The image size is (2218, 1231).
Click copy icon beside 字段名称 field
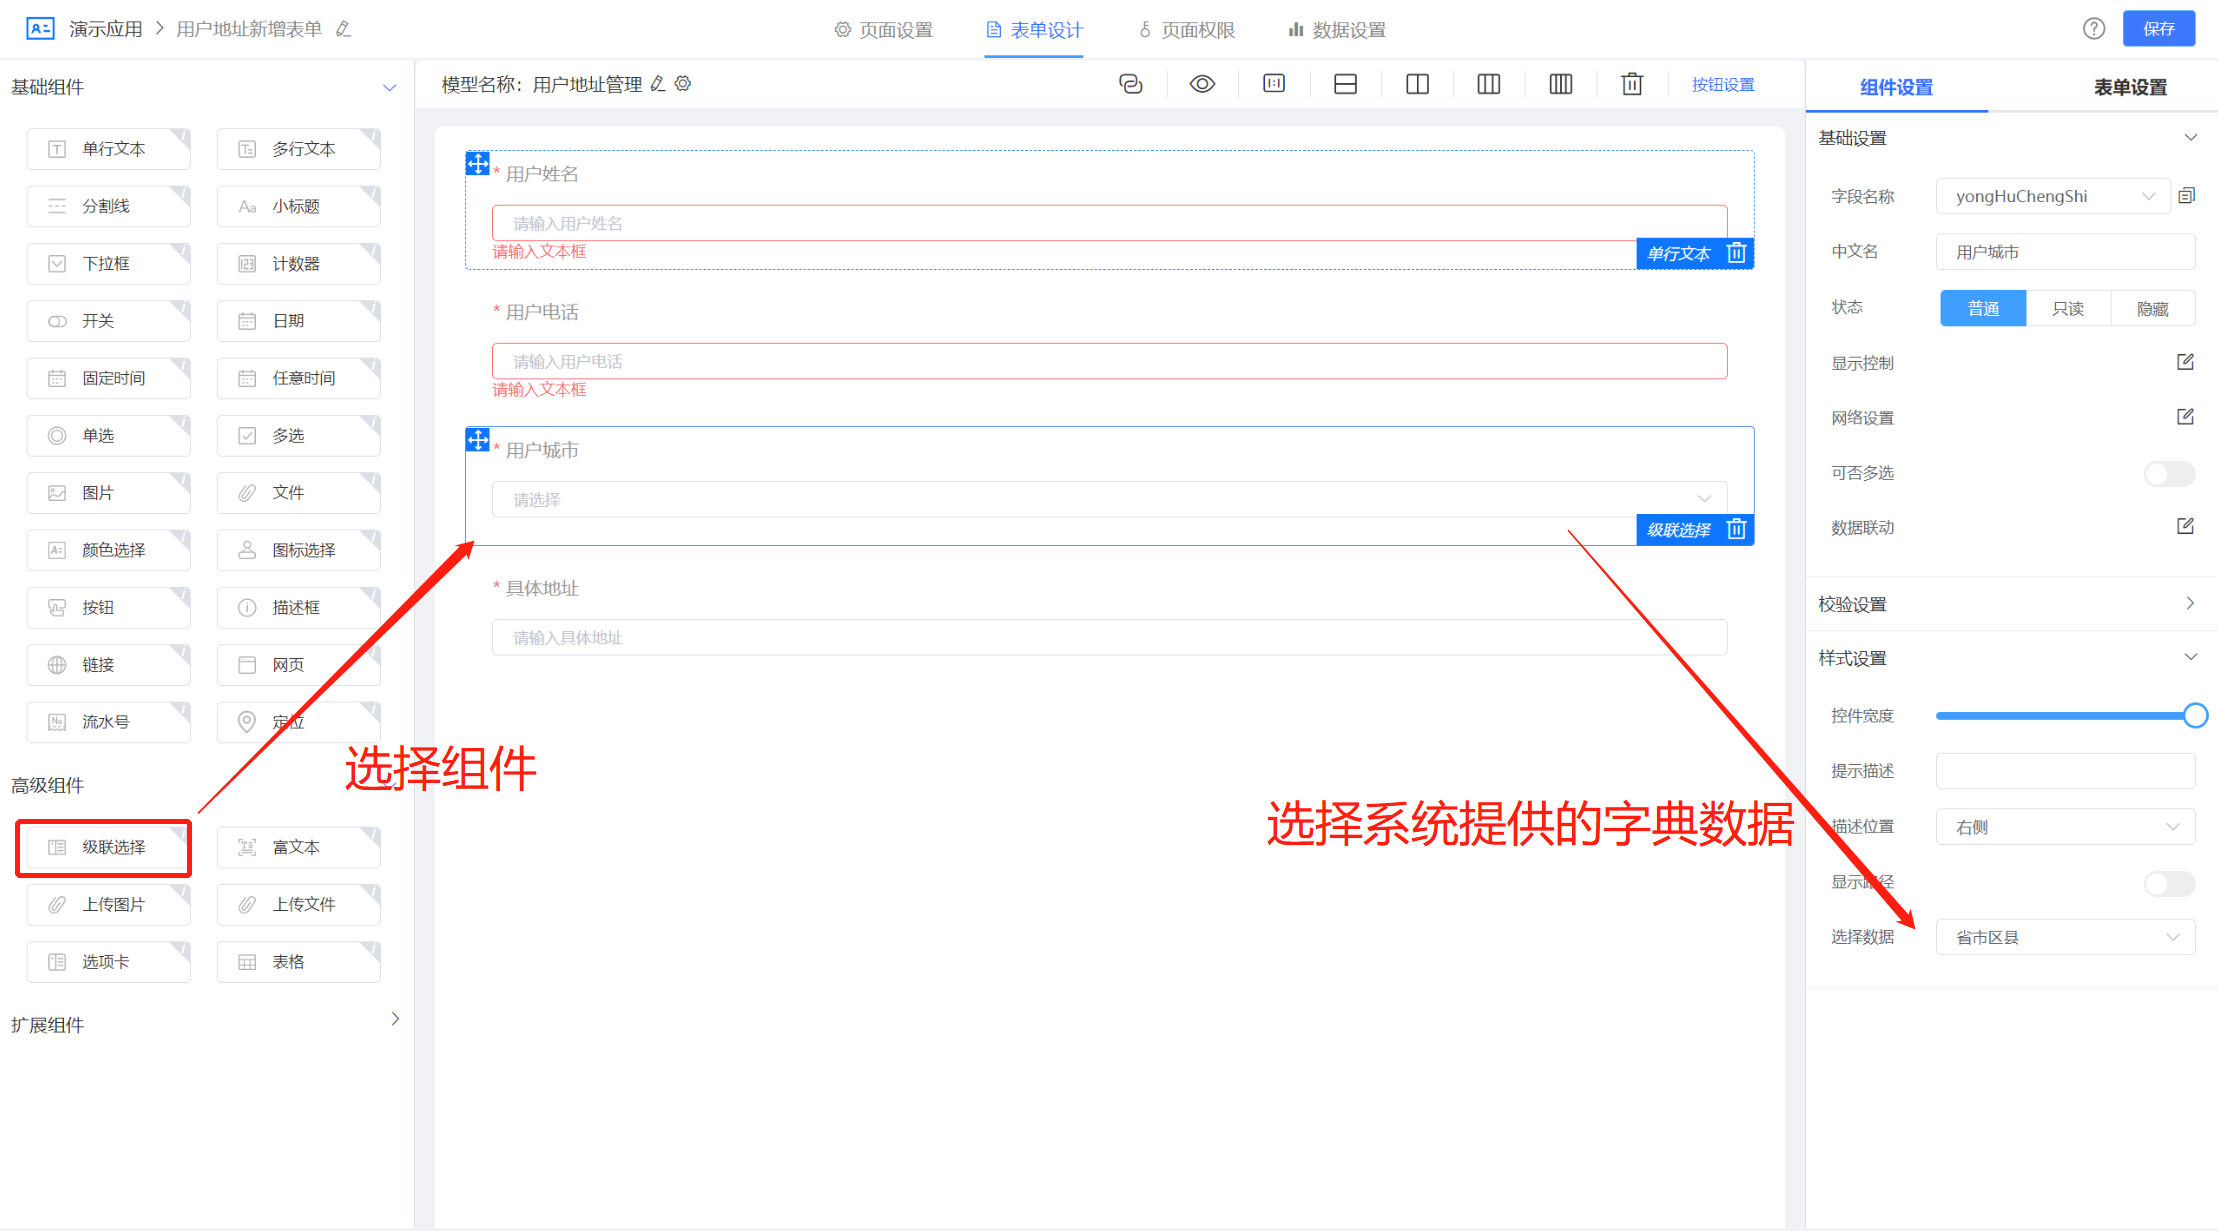click(x=2187, y=196)
